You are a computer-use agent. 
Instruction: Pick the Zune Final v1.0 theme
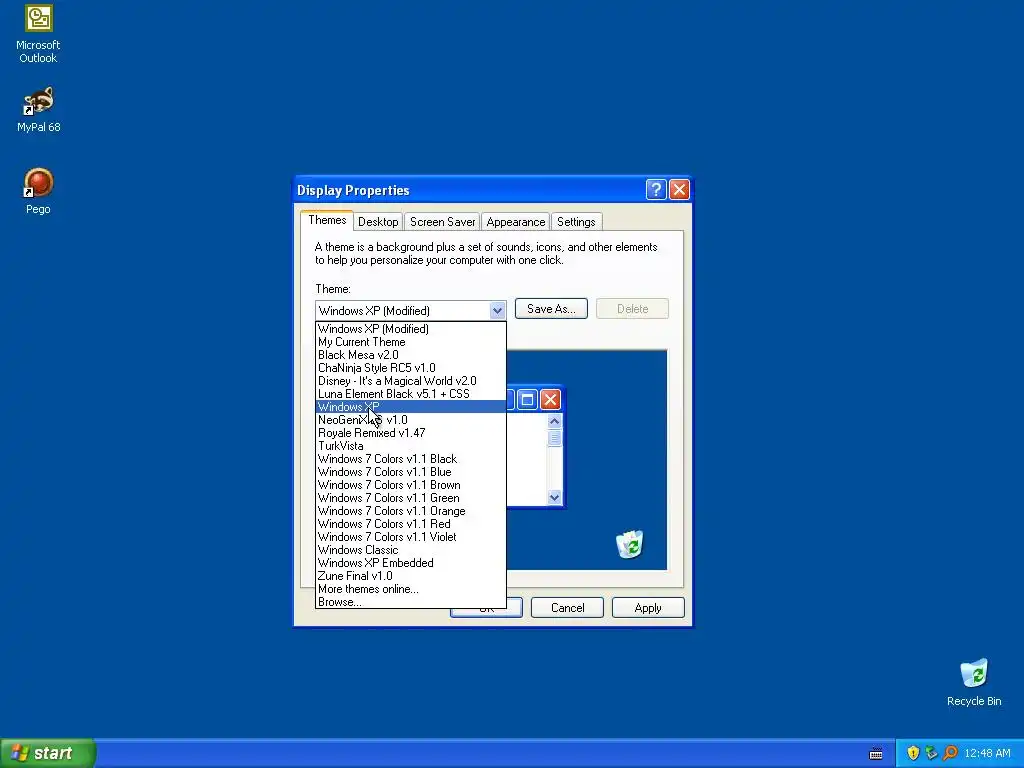tap(411, 576)
